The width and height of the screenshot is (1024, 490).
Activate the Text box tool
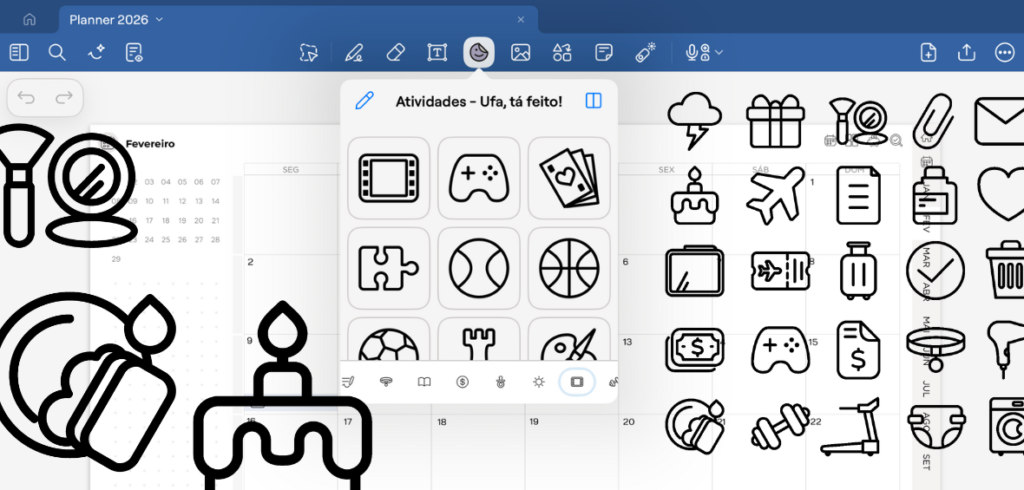point(437,52)
